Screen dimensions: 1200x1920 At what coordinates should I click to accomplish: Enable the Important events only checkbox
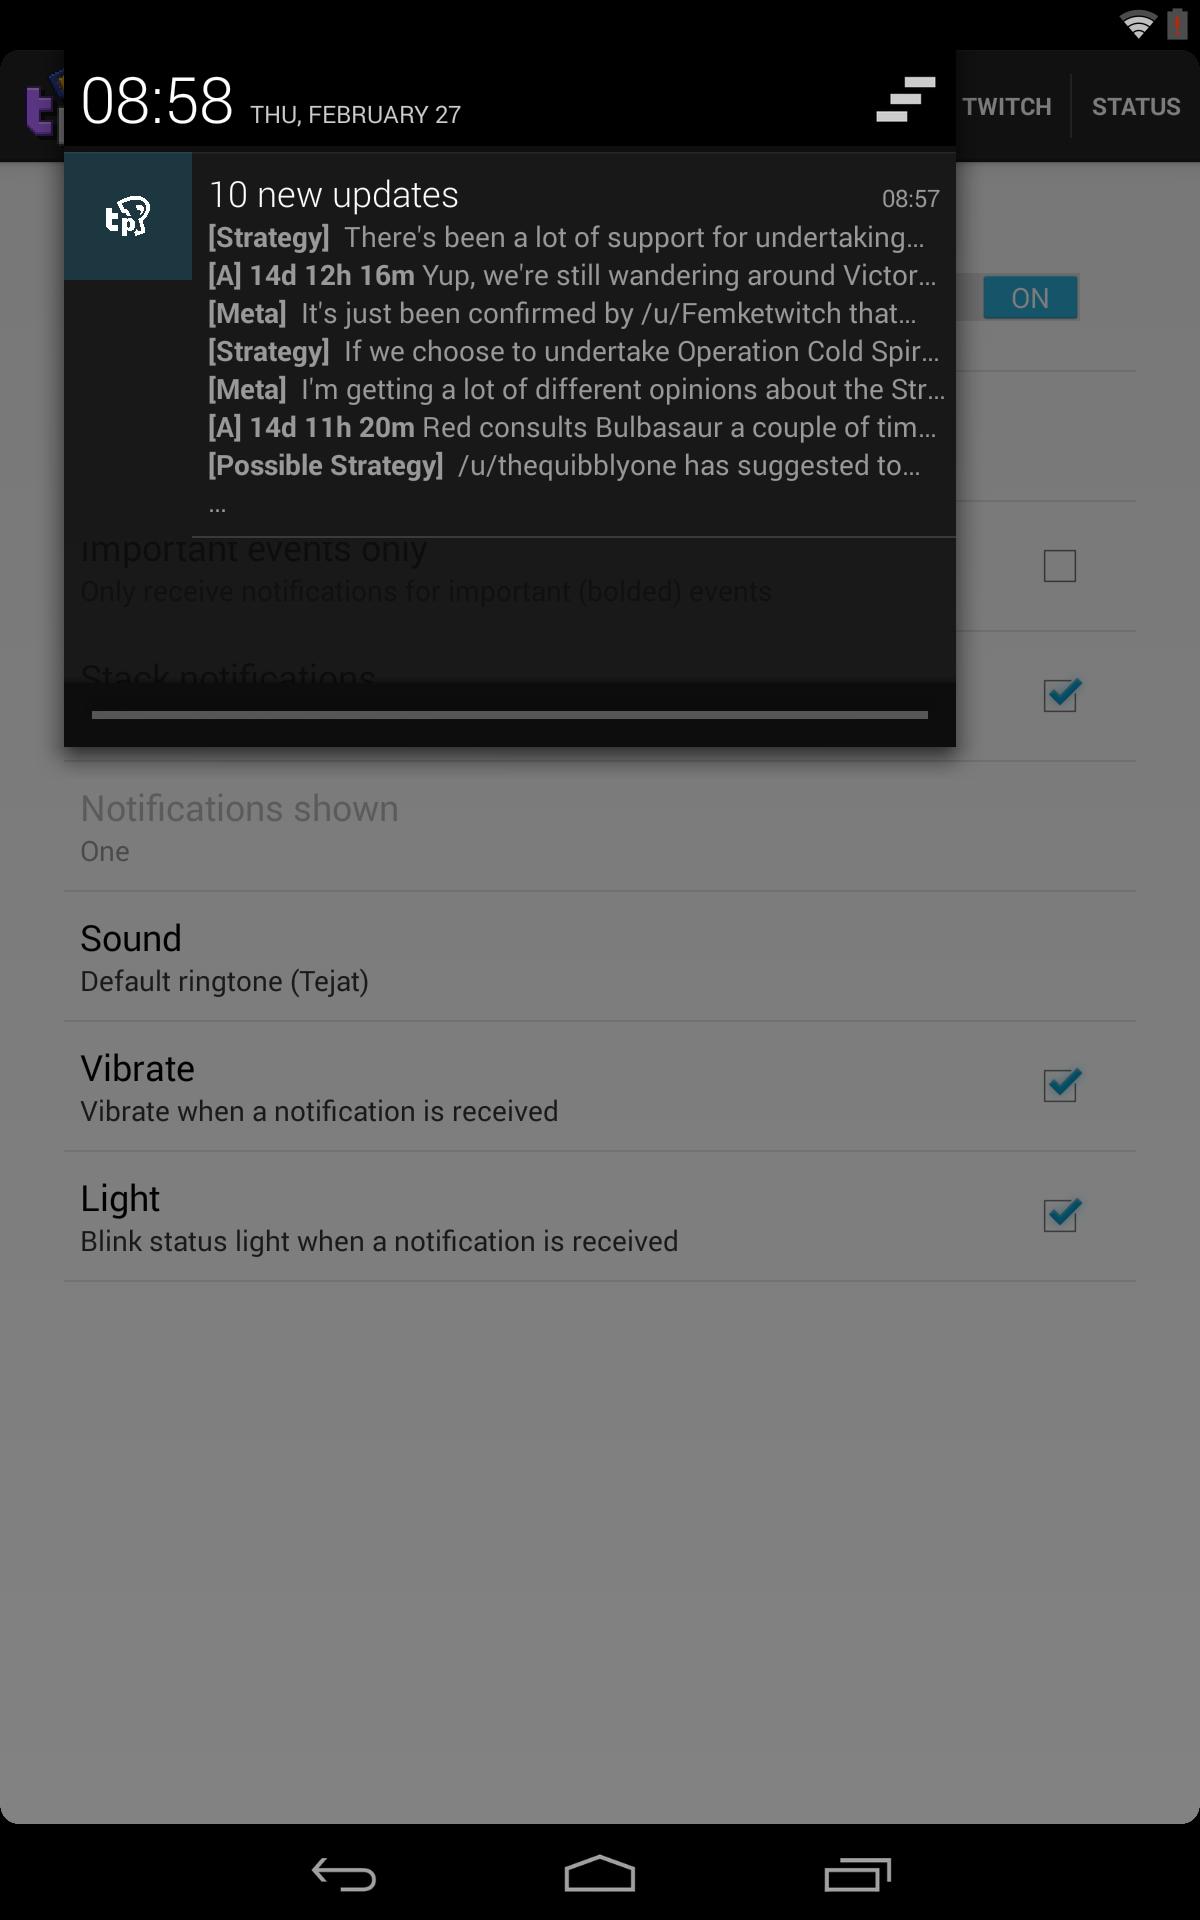[1060, 566]
